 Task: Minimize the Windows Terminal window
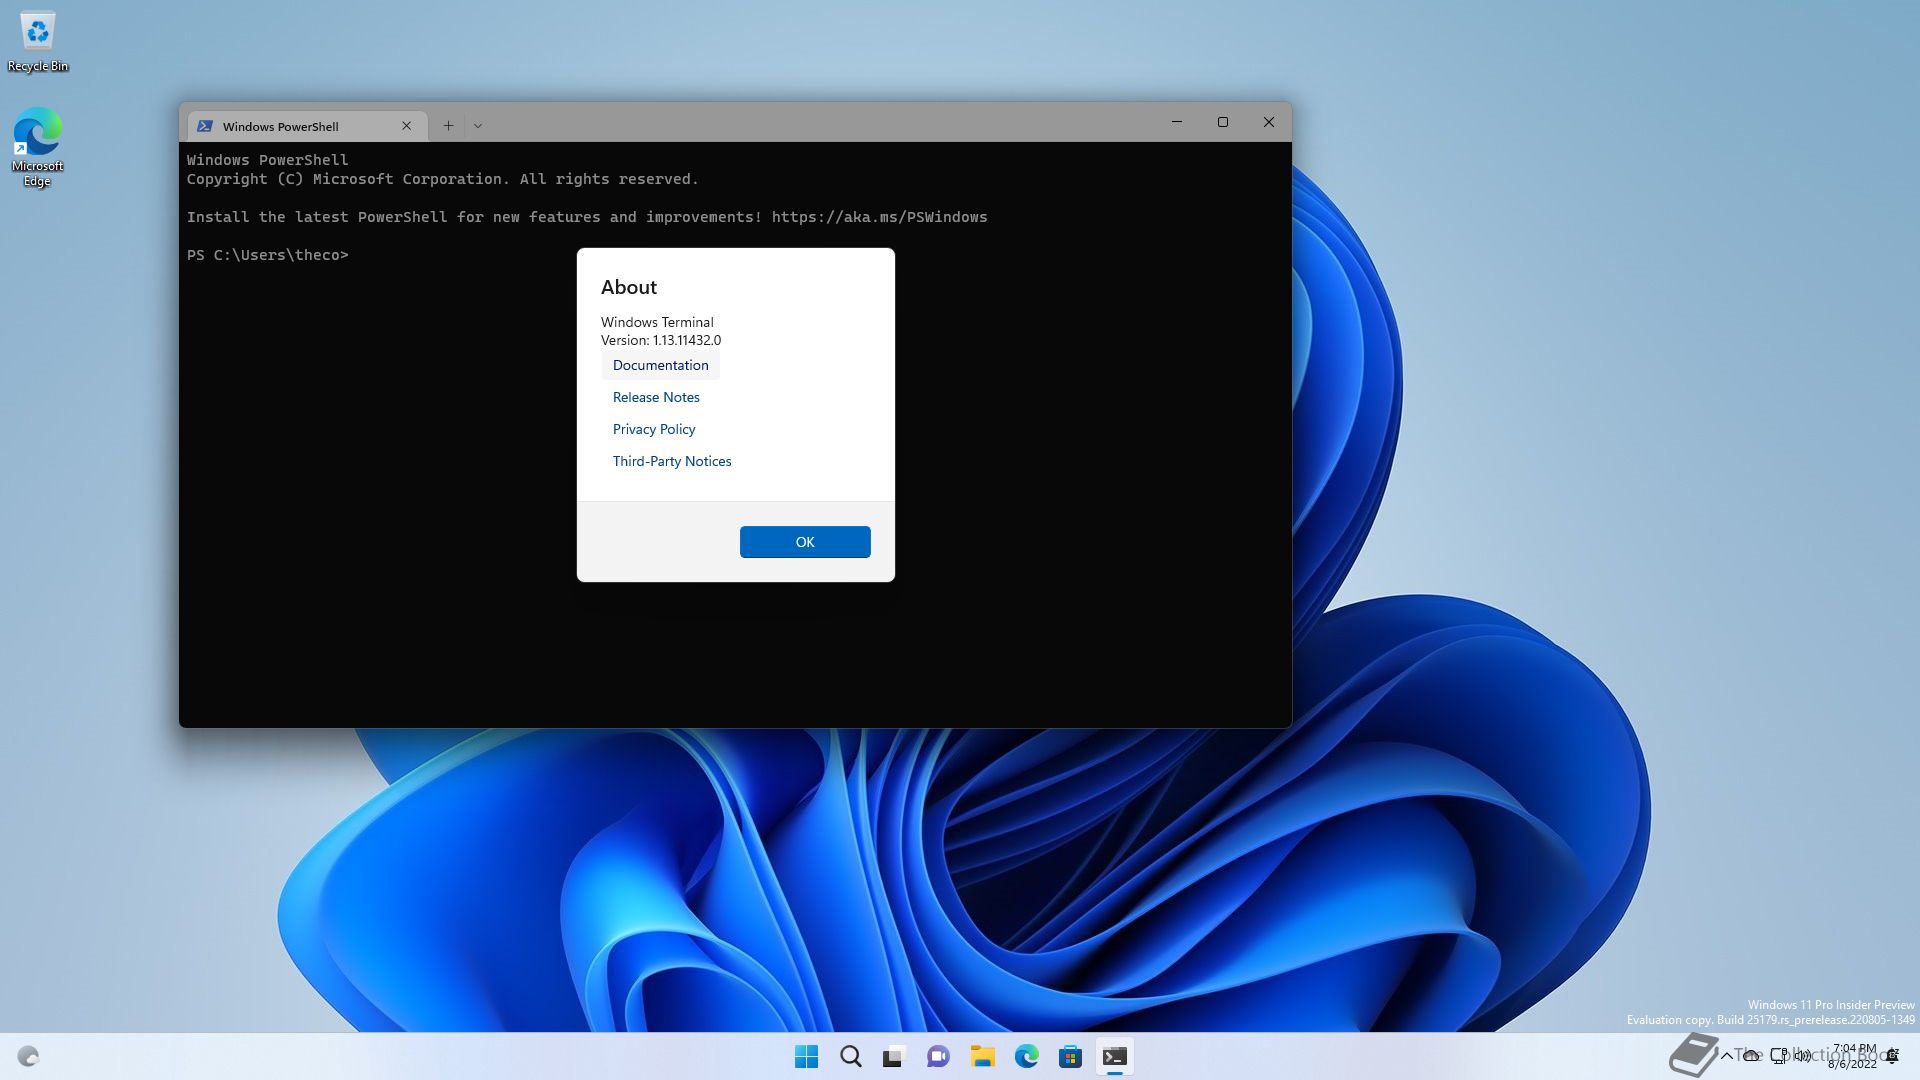(x=1177, y=122)
